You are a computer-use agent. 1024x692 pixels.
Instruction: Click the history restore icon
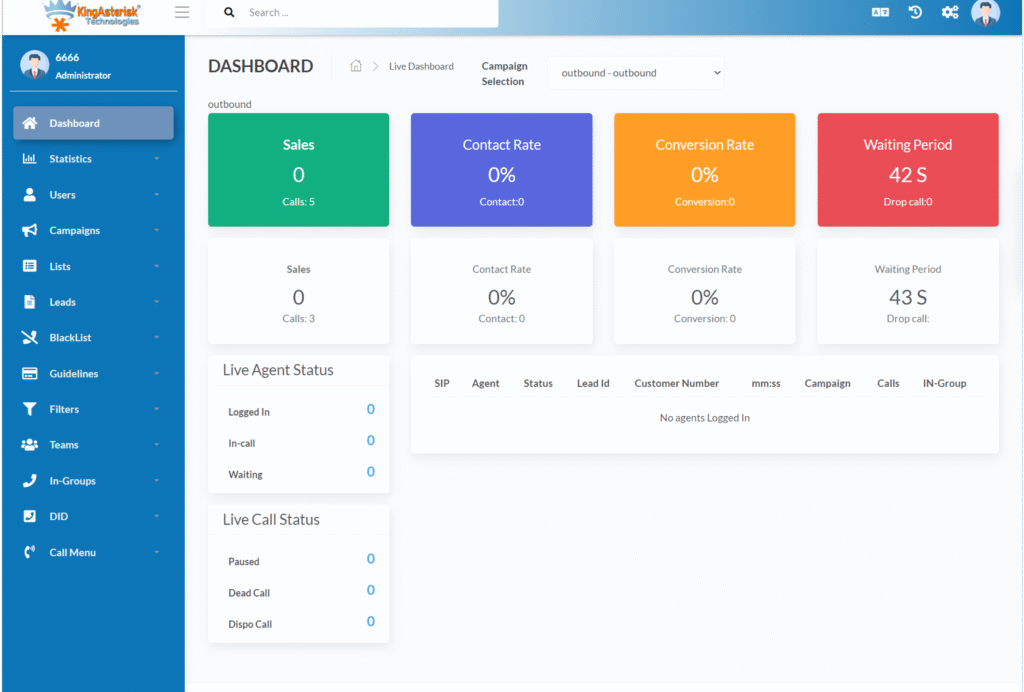(915, 12)
